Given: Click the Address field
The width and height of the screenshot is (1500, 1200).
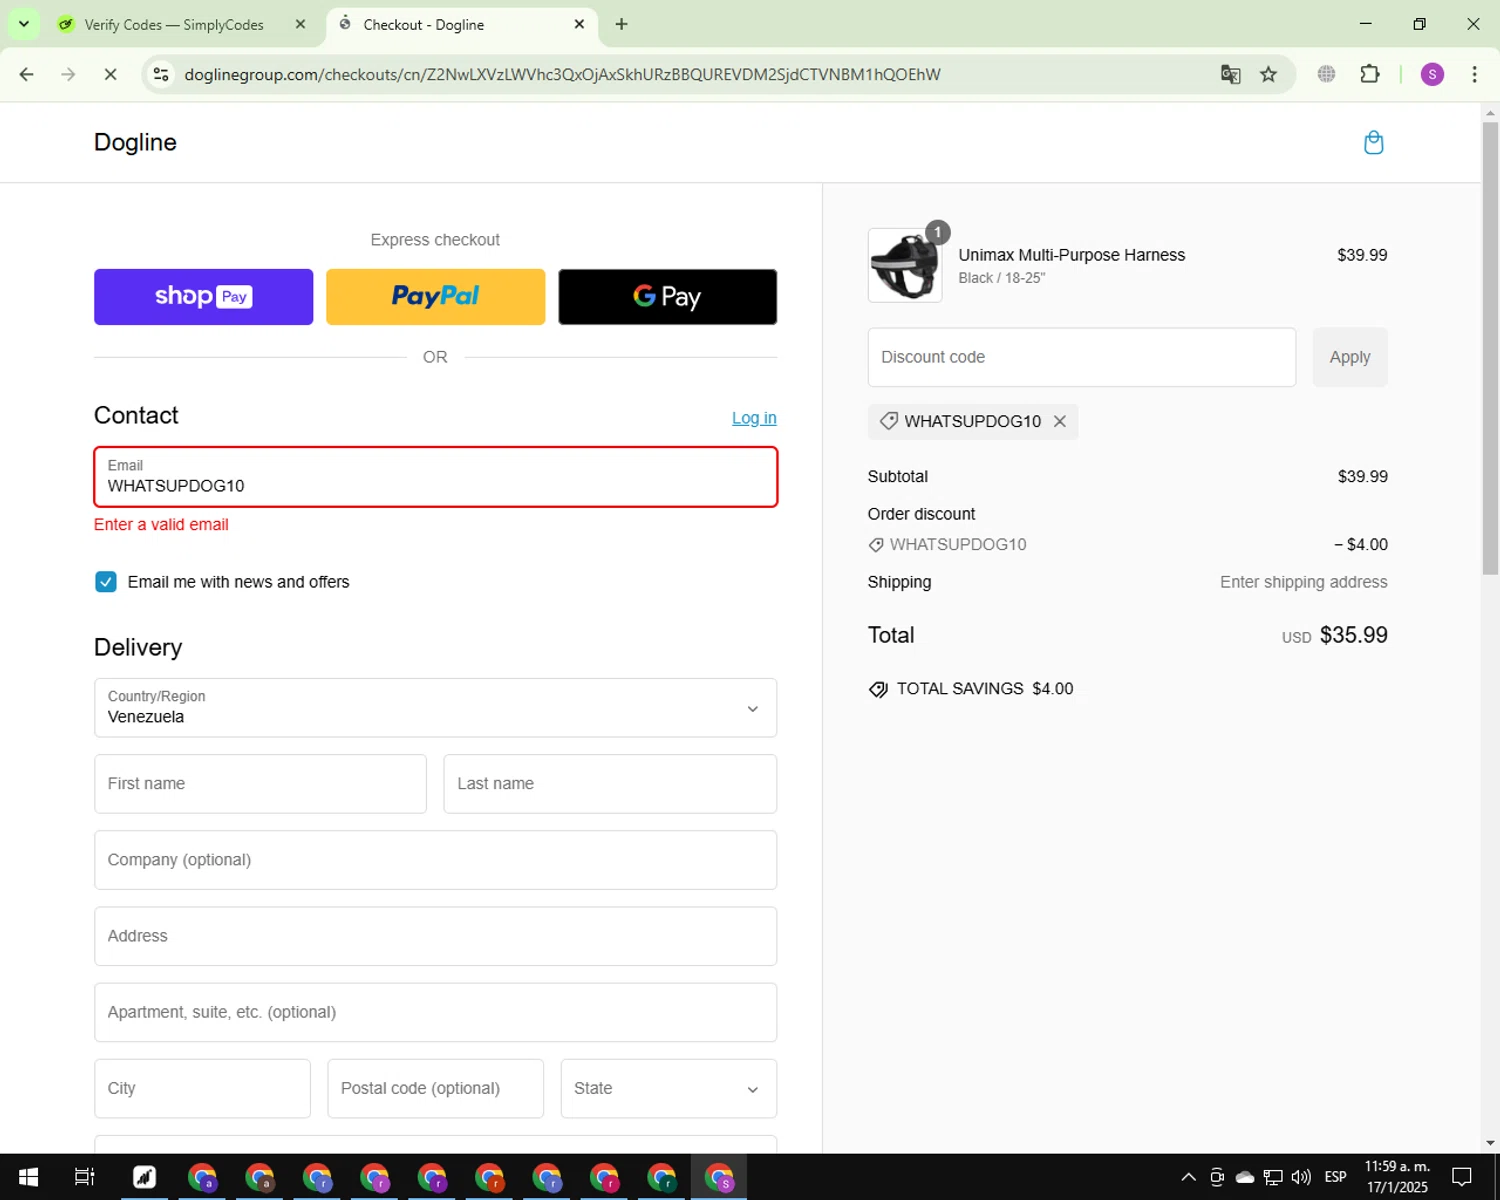Looking at the screenshot, I should pos(435,936).
